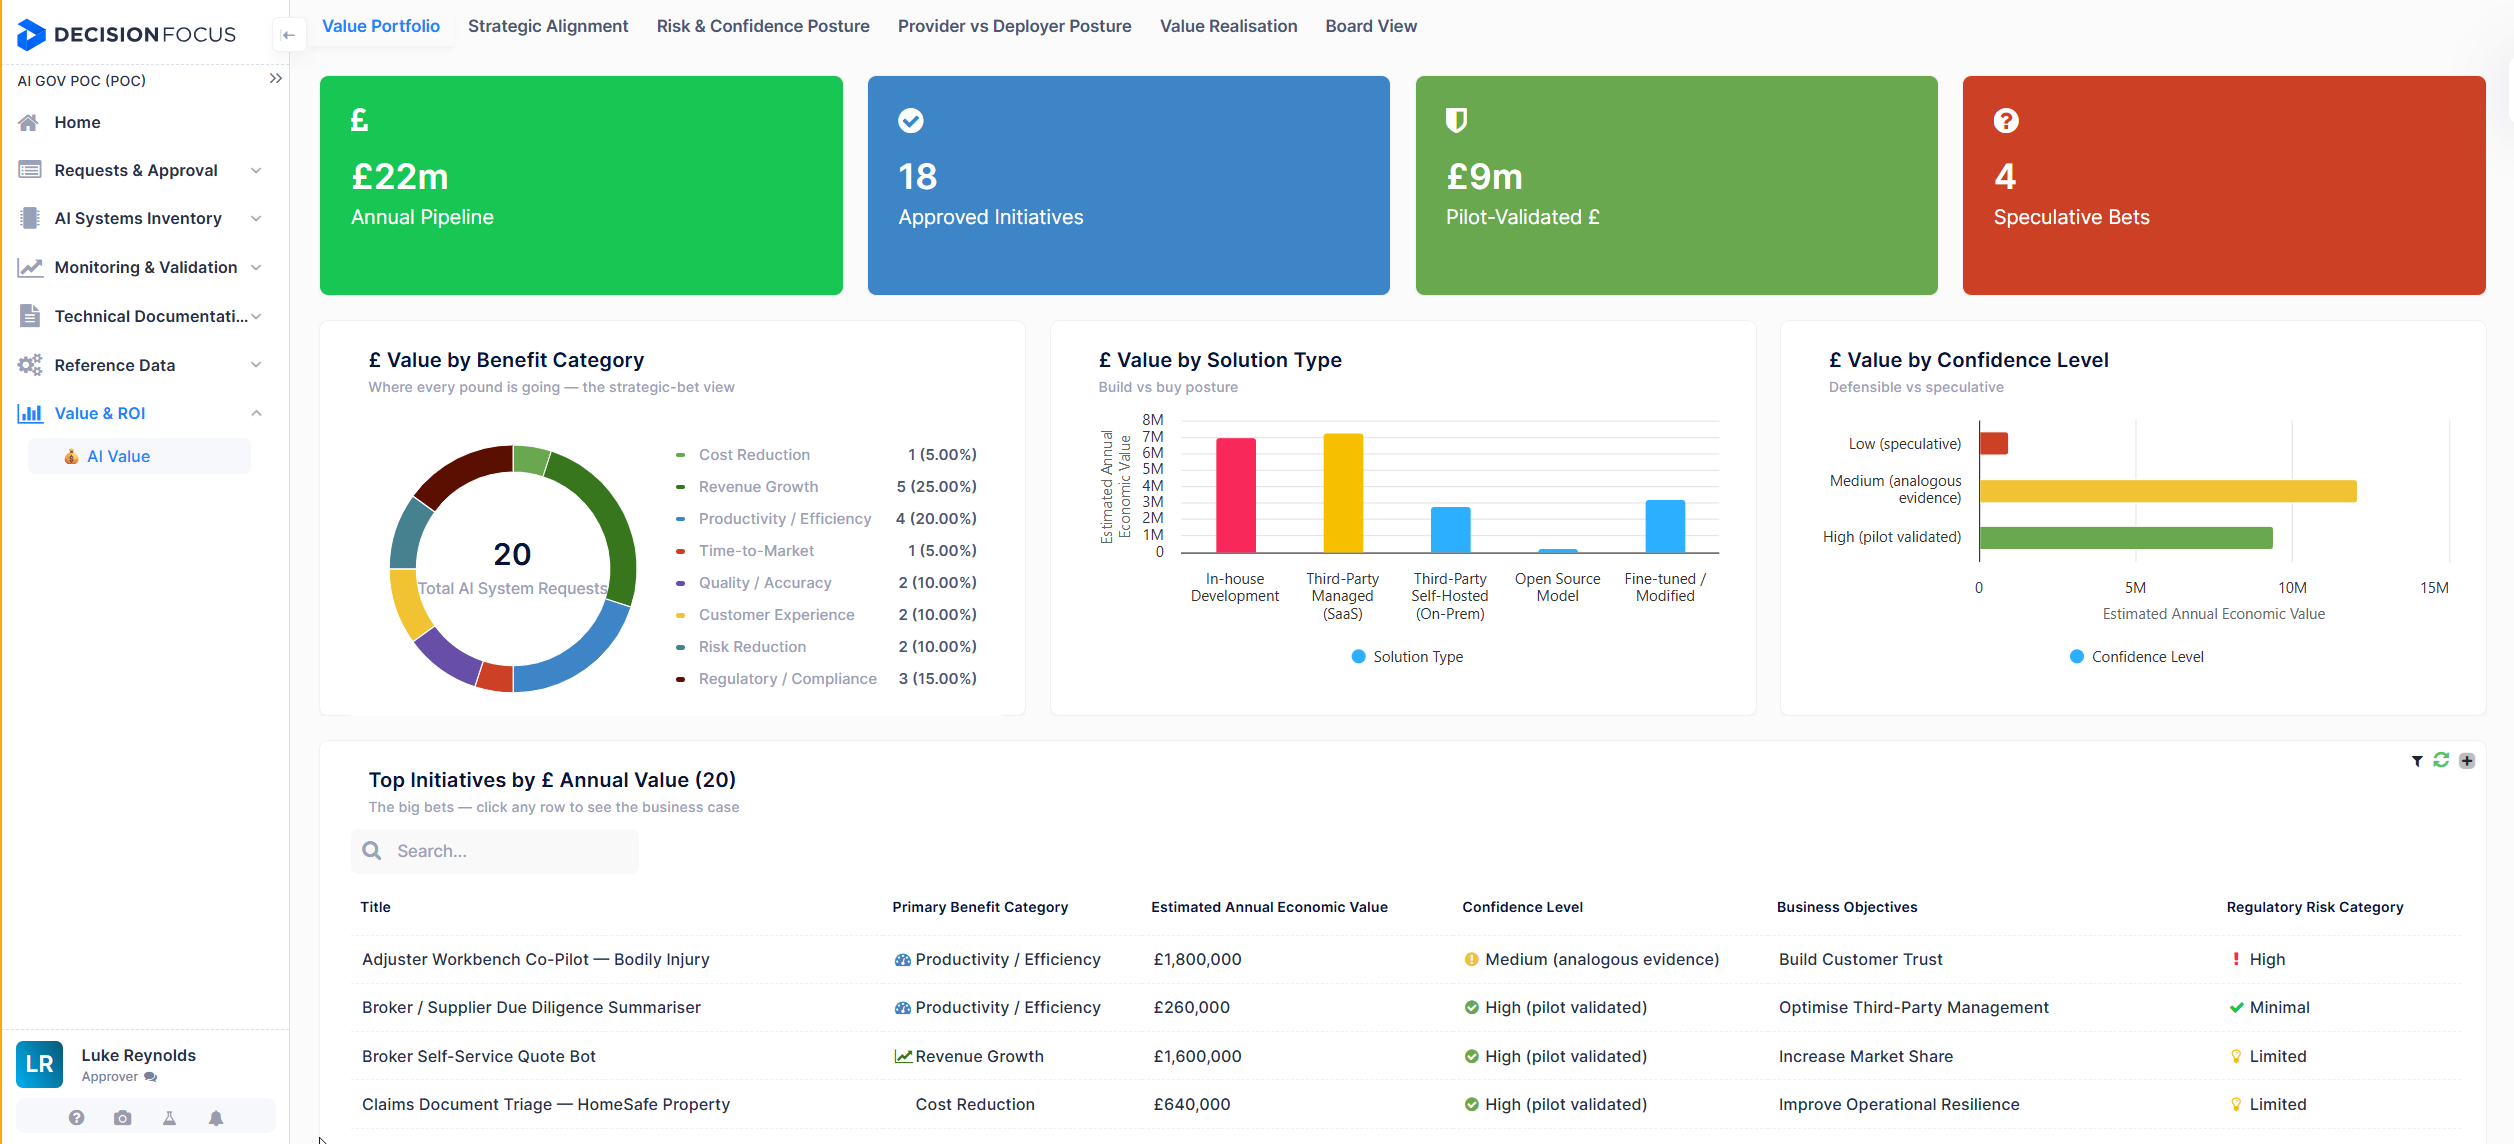Open the flask lab icon in sidebar footer
This screenshot has width=2514, height=1144.
(x=169, y=1118)
